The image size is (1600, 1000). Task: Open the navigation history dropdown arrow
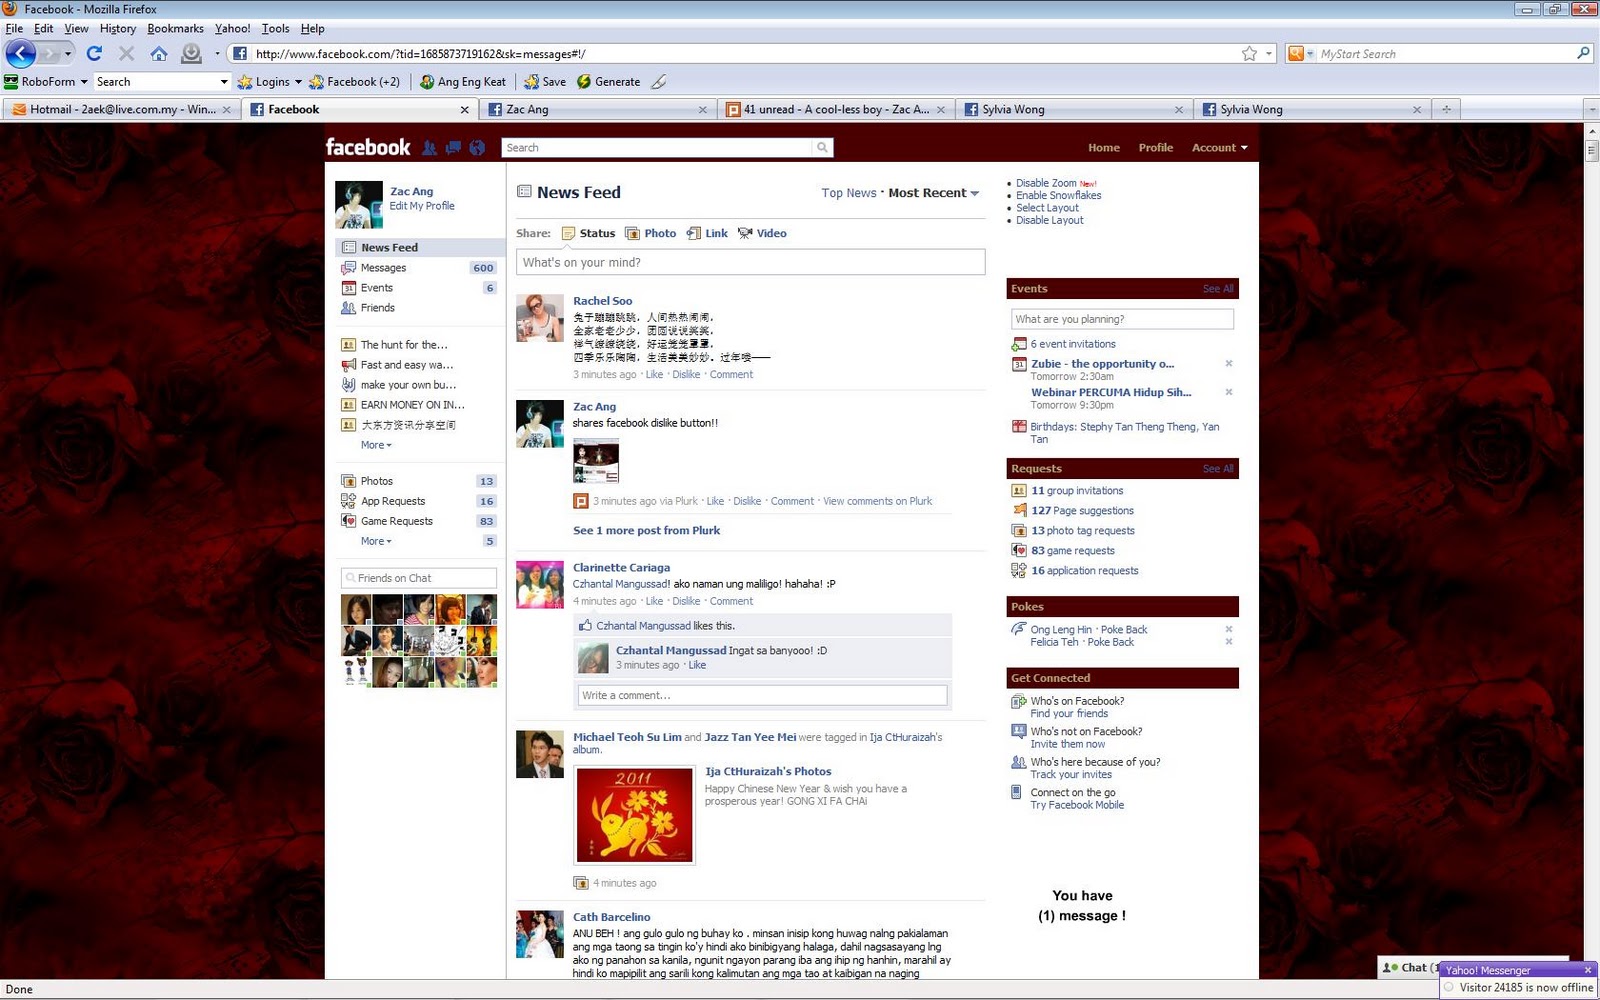tap(68, 53)
